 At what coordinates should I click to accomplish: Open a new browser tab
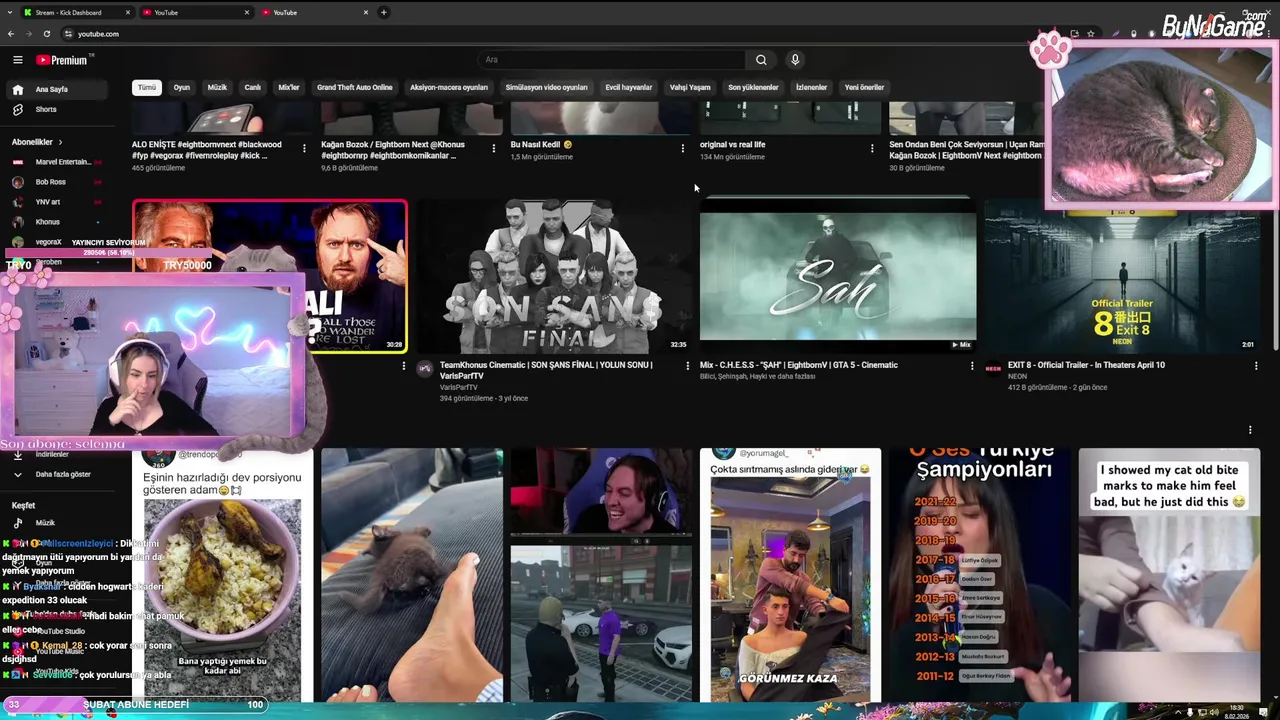click(383, 13)
